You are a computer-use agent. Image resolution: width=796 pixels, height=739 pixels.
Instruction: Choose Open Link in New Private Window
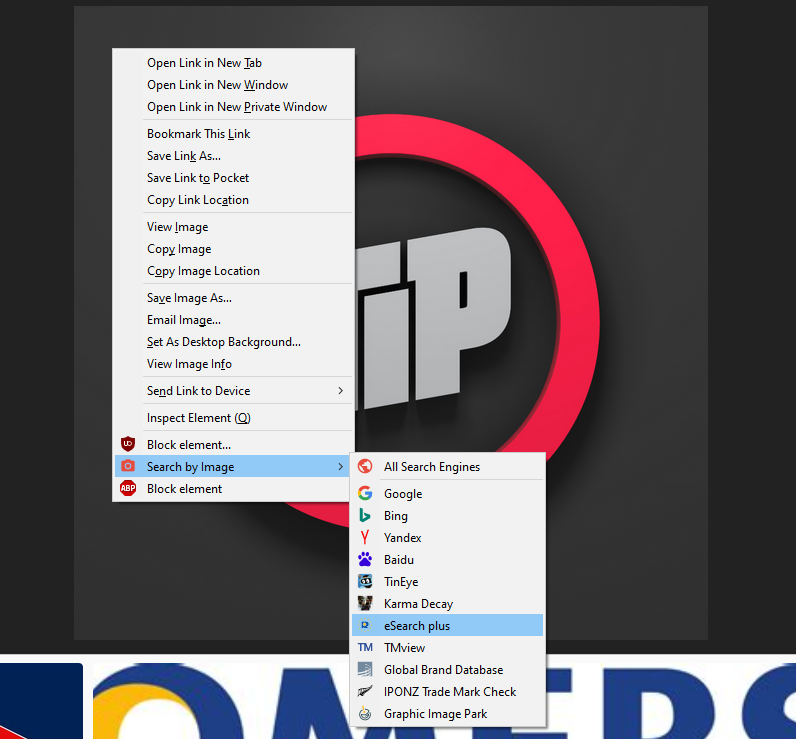coord(233,107)
